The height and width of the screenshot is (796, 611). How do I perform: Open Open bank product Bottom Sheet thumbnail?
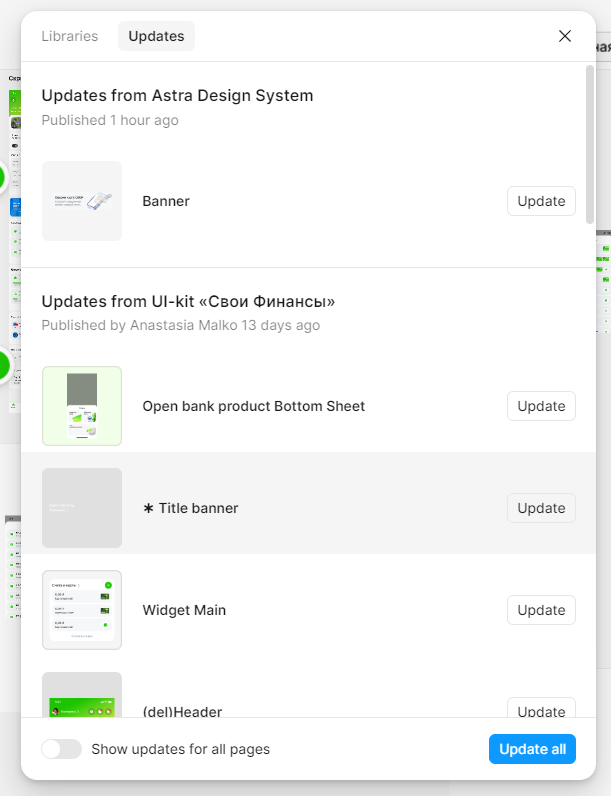point(82,406)
